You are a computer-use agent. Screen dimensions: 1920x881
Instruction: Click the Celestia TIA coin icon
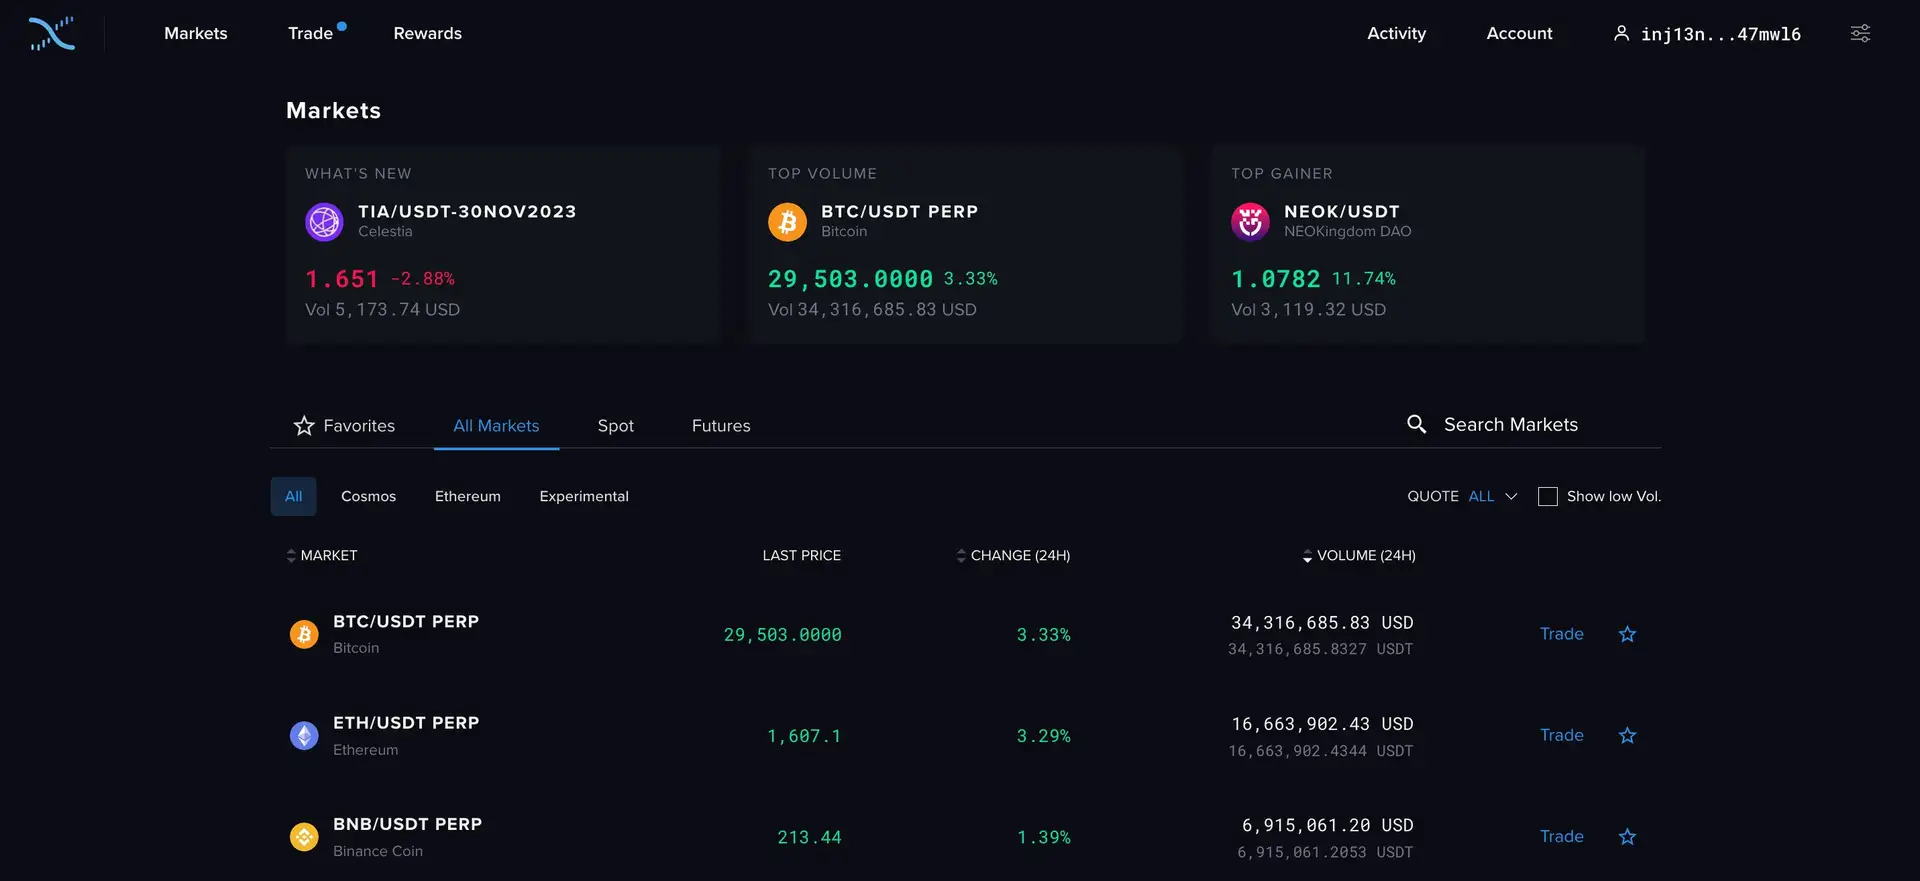(324, 221)
